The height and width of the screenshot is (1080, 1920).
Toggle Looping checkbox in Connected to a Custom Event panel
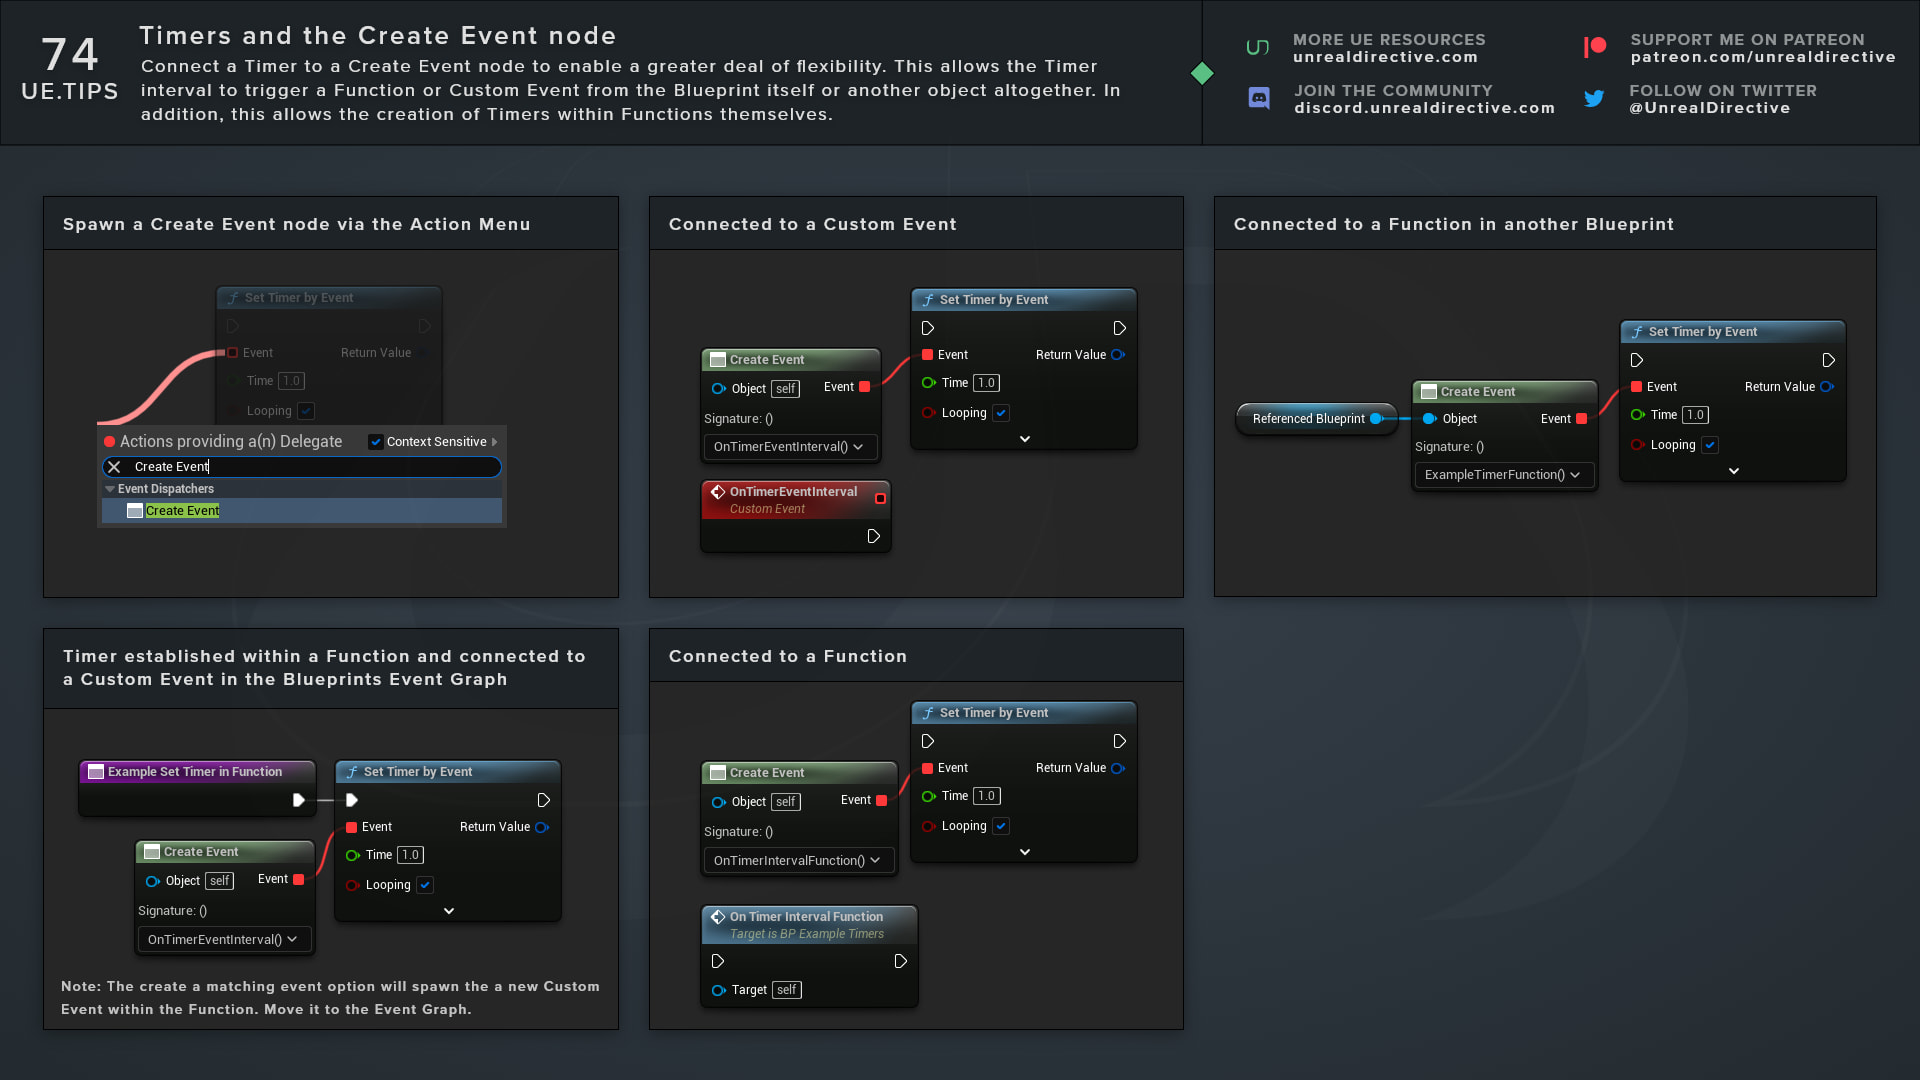(1001, 413)
